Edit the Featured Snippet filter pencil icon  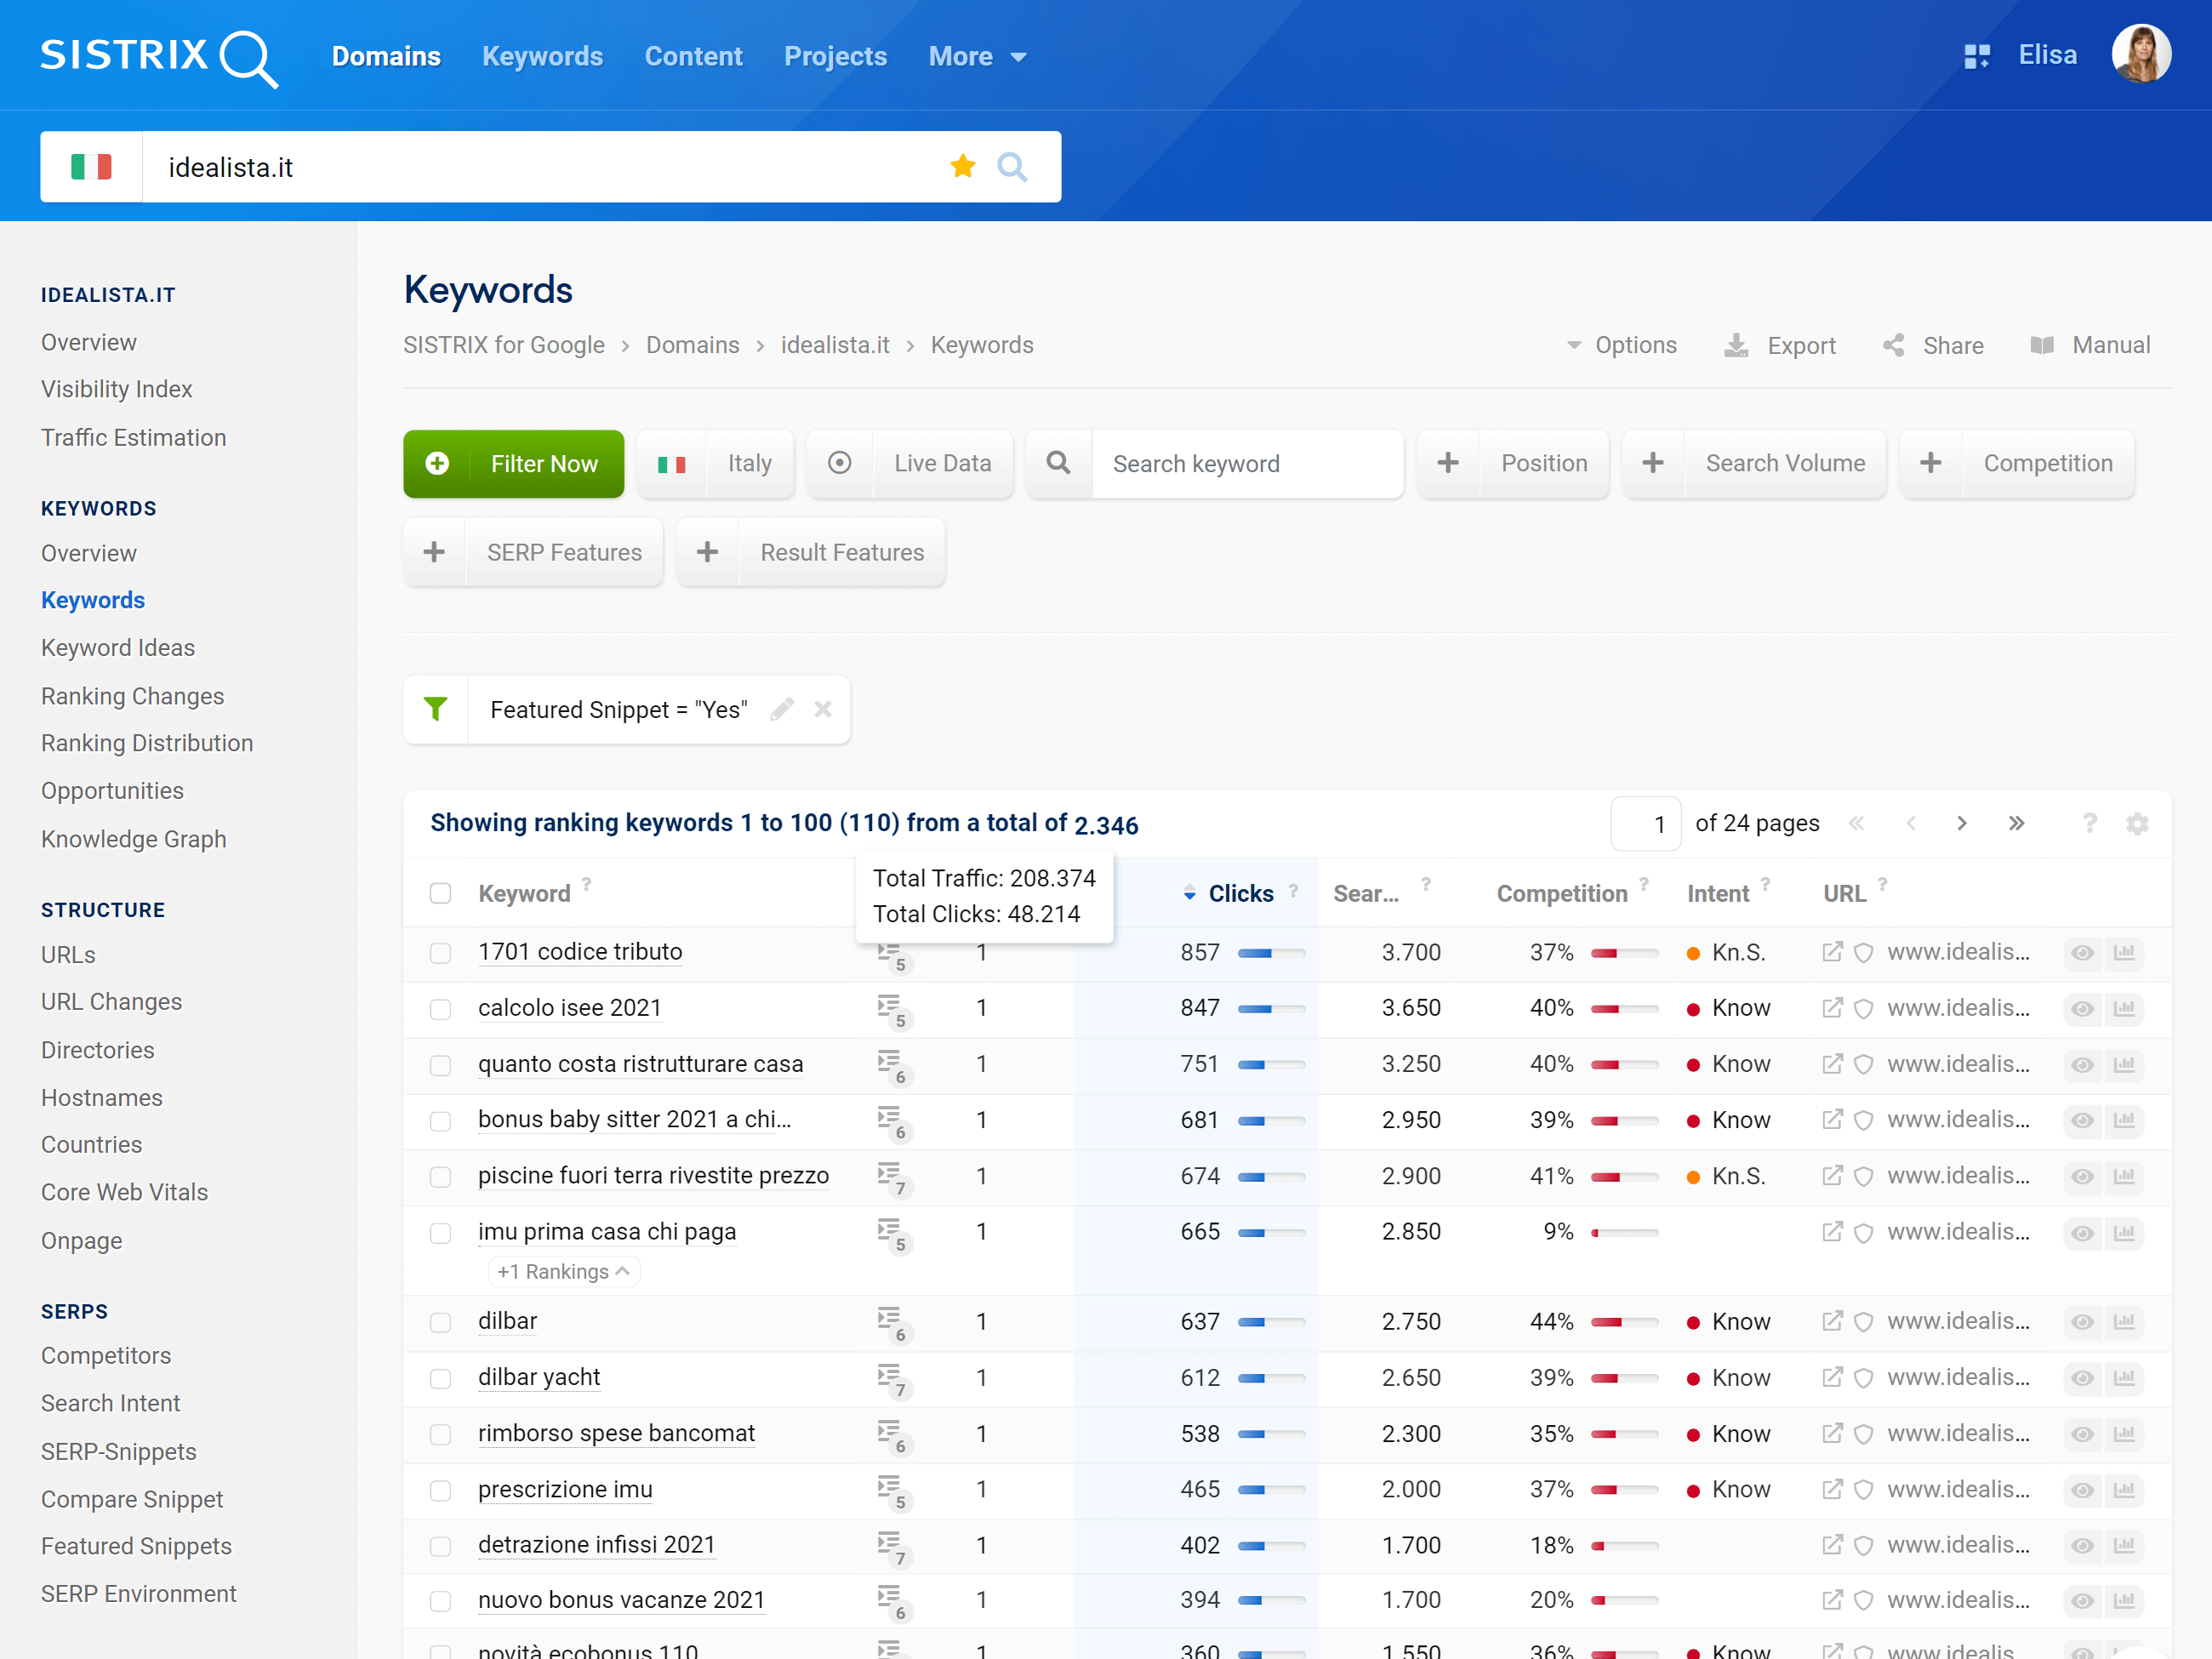tap(782, 709)
